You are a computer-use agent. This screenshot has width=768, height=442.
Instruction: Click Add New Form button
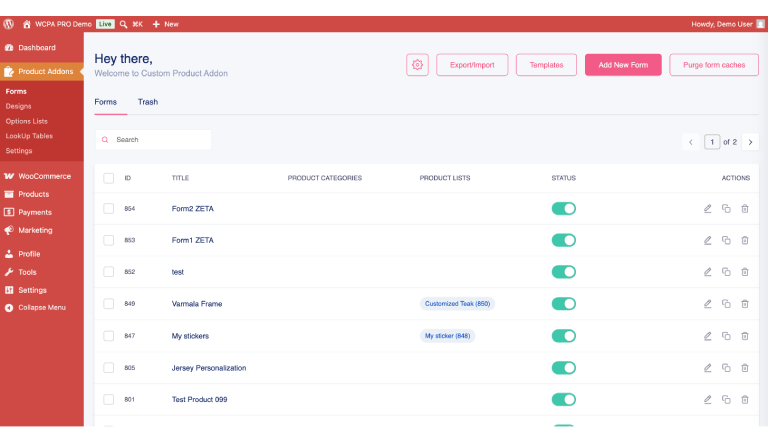click(x=623, y=65)
